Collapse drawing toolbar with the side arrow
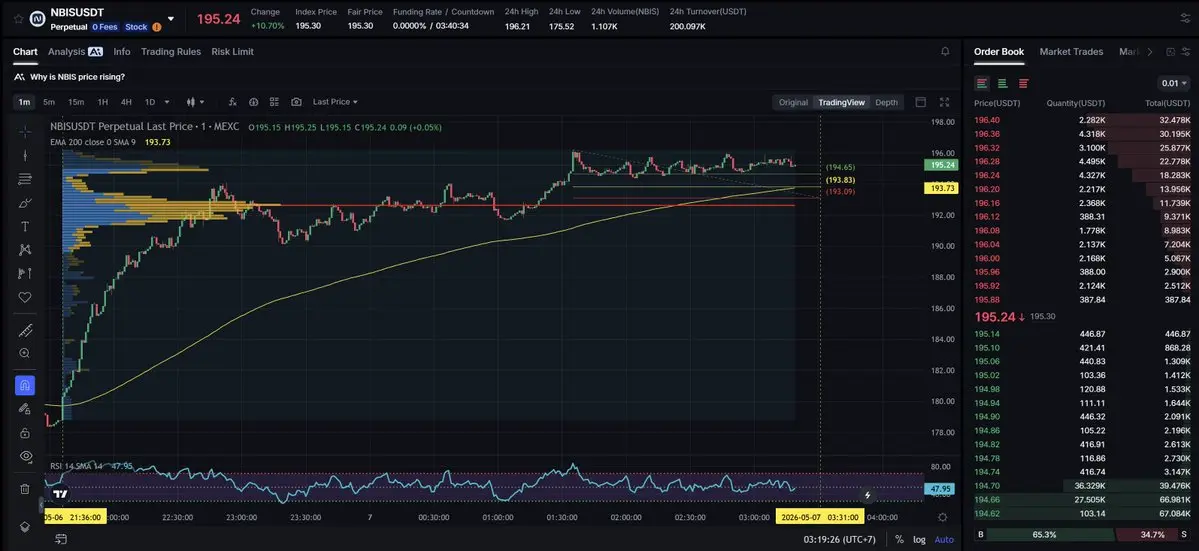Viewport: 1199px width, 551px height. click(x=41, y=505)
